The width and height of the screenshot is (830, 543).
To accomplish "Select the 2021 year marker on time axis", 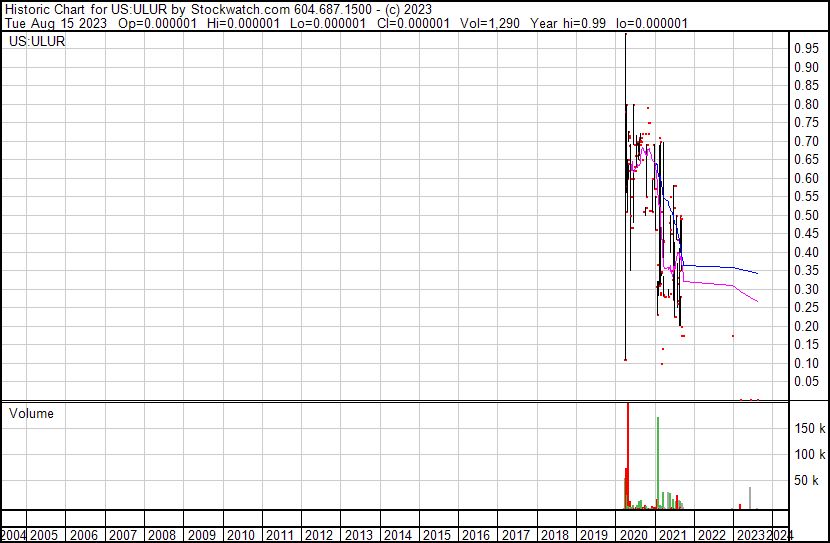I will point(672,535).
